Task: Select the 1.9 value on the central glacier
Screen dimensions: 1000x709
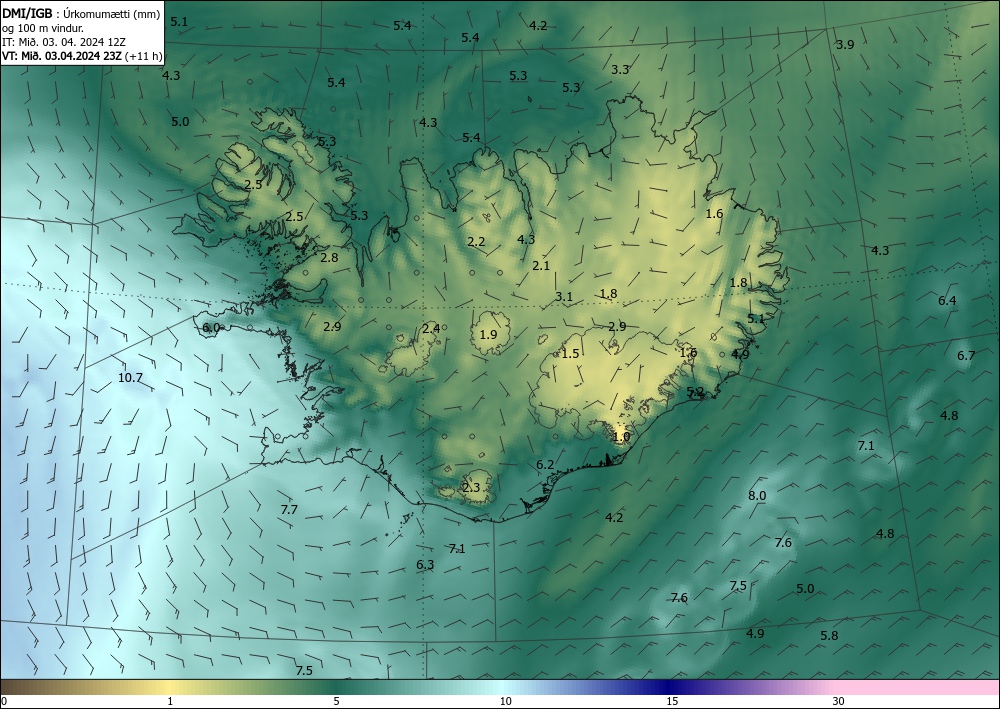Action: [489, 335]
